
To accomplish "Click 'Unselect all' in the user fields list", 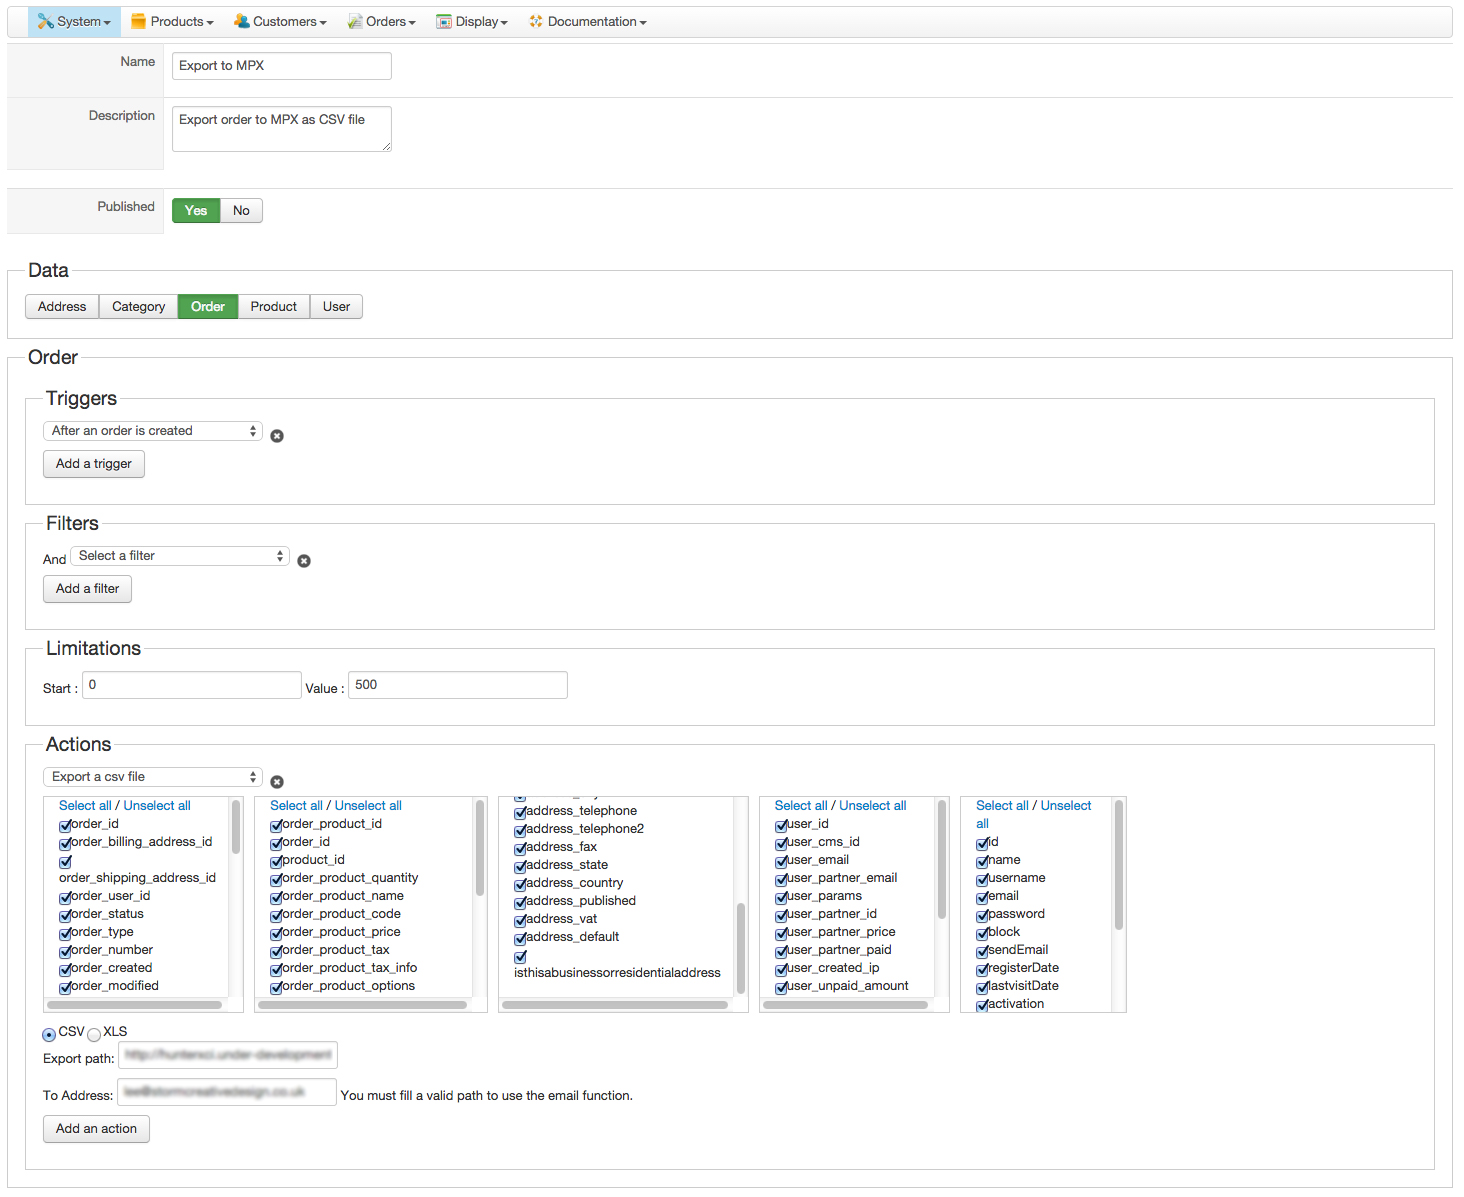I will tap(873, 806).
